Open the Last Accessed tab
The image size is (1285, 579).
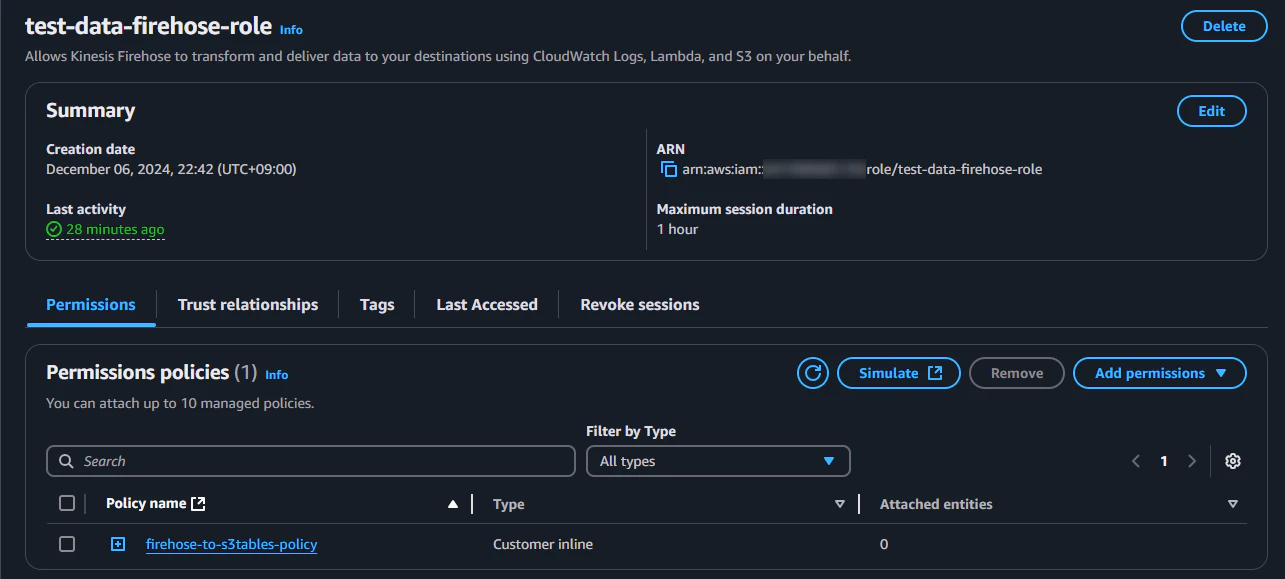[x=487, y=305]
